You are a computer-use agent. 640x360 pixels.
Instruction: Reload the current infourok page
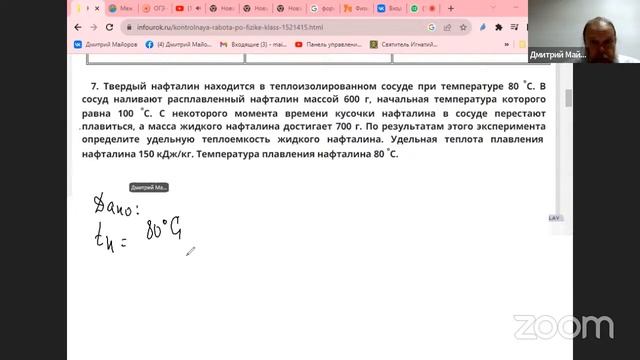click(x=109, y=27)
